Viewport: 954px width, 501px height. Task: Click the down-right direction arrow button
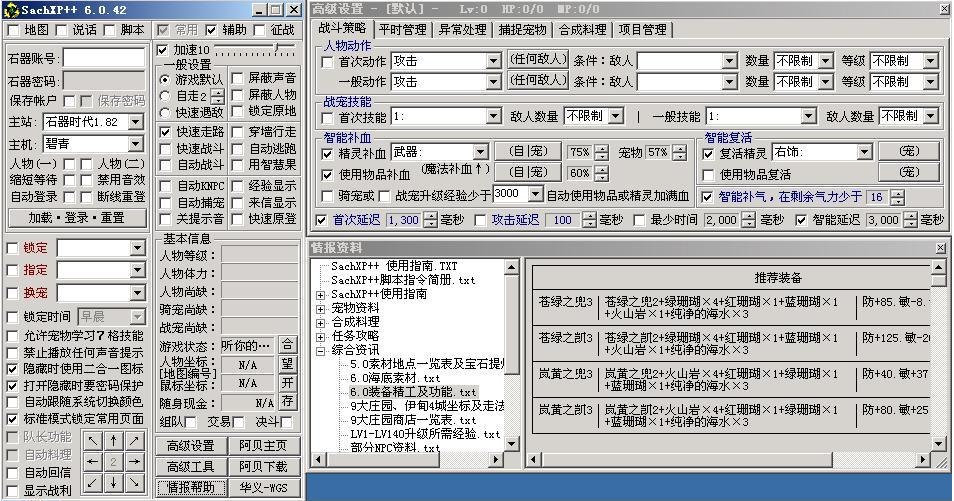click(134, 482)
